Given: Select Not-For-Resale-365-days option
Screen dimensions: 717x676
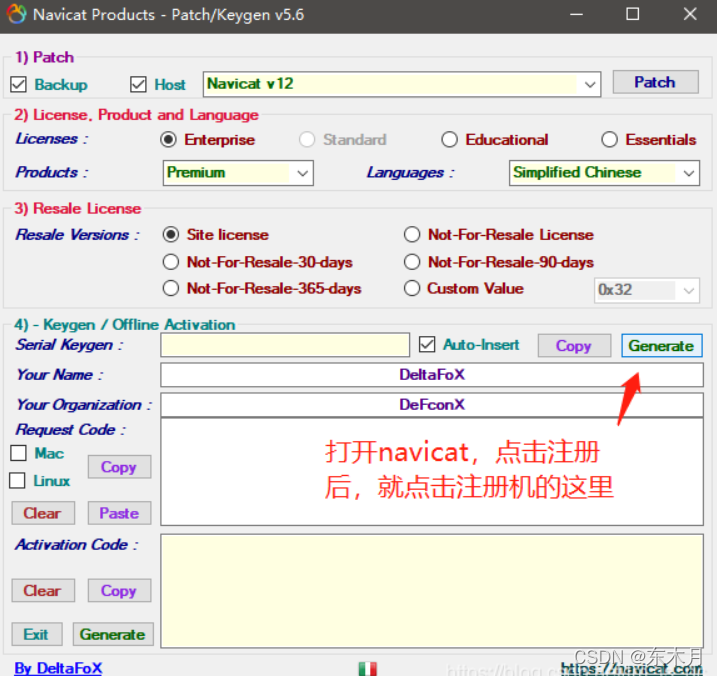Looking at the screenshot, I should [171, 288].
